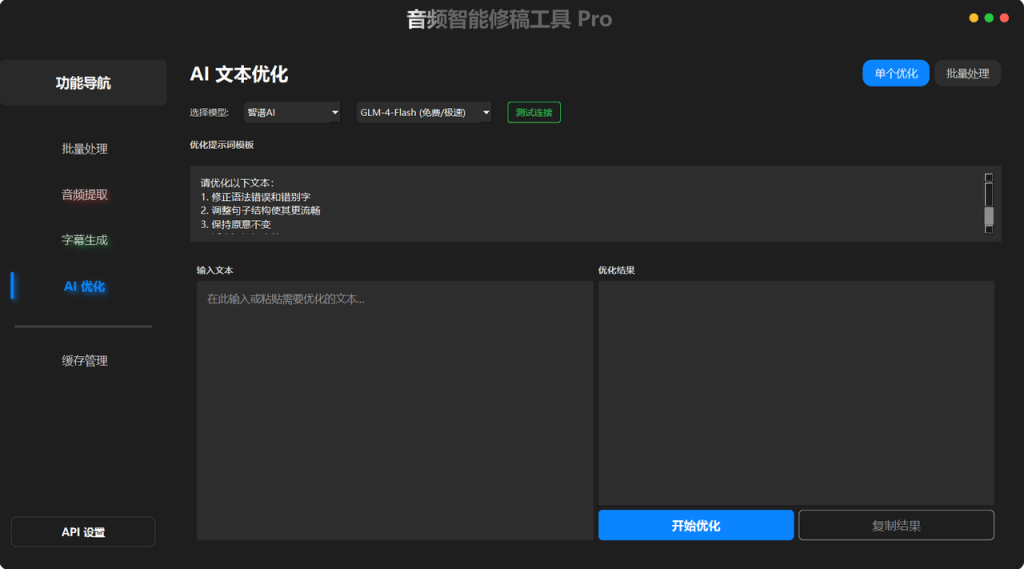Click the red close window dot

point(1004,18)
